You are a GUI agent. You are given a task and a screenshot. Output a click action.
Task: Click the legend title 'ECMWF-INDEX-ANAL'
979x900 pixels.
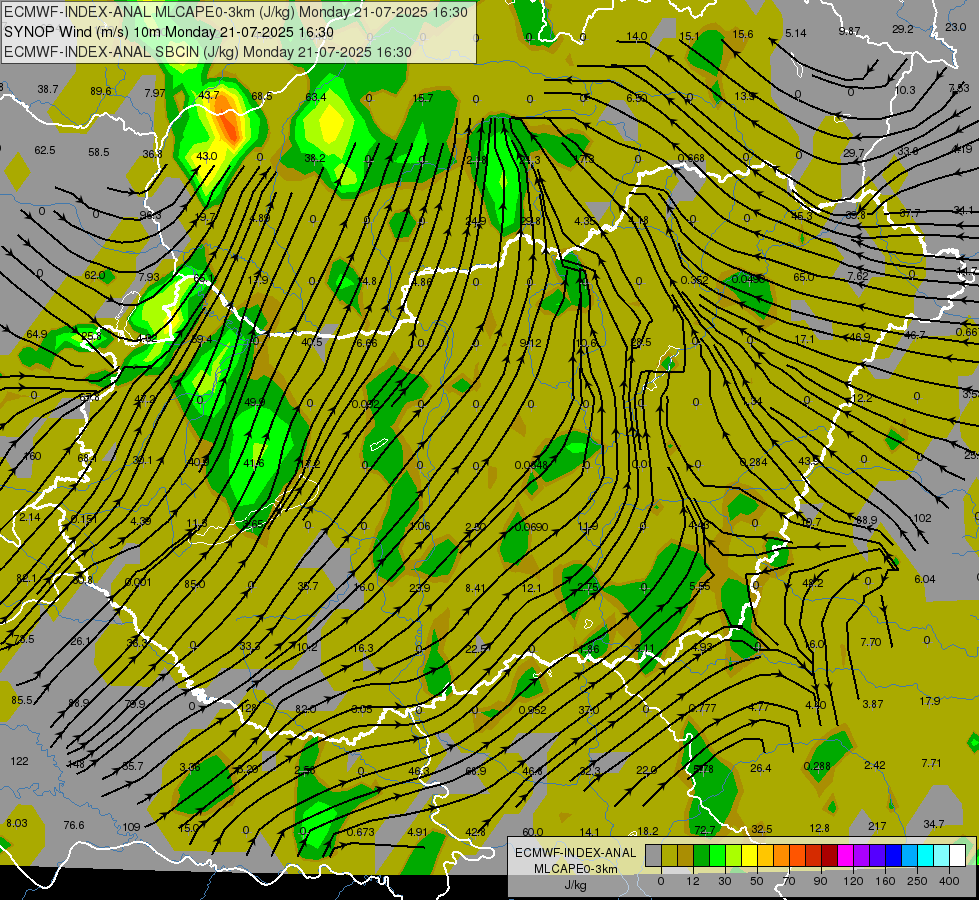tap(576, 853)
